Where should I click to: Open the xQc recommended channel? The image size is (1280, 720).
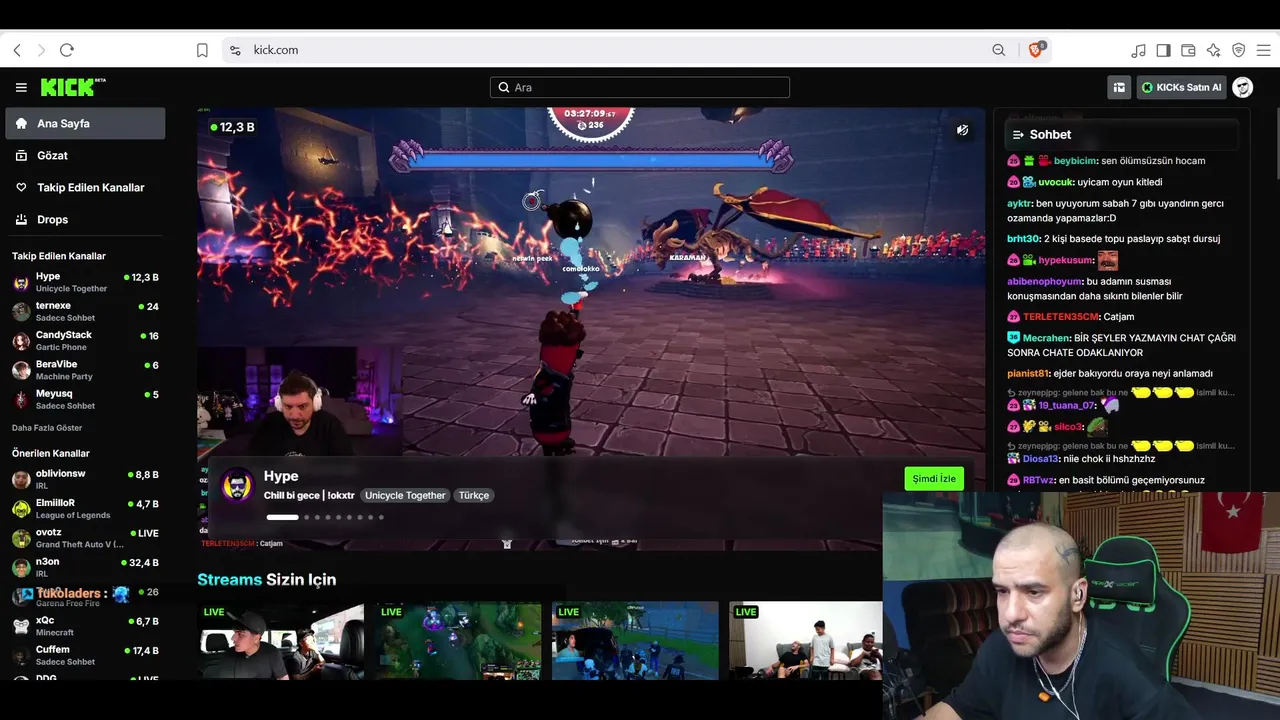[x=85, y=626]
